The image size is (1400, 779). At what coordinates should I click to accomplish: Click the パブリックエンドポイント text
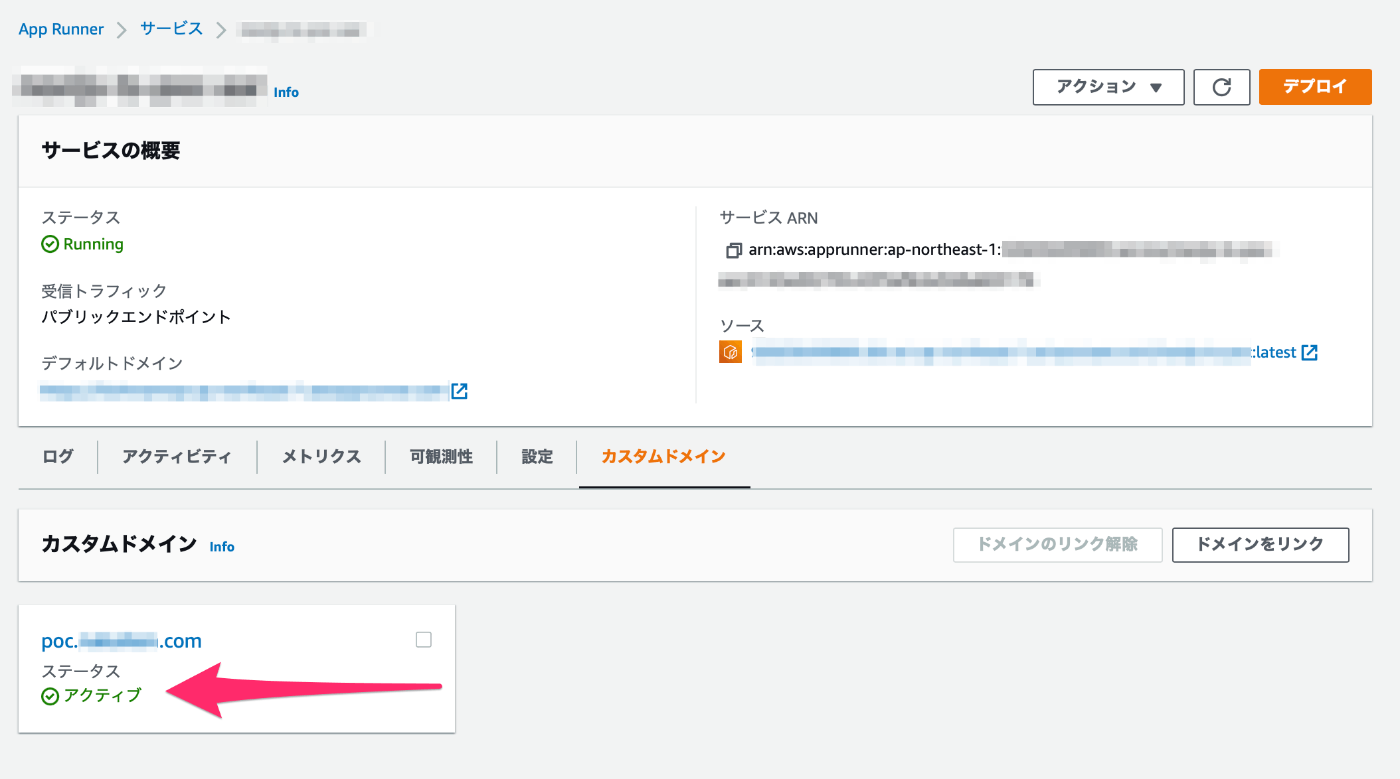[136, 317]
